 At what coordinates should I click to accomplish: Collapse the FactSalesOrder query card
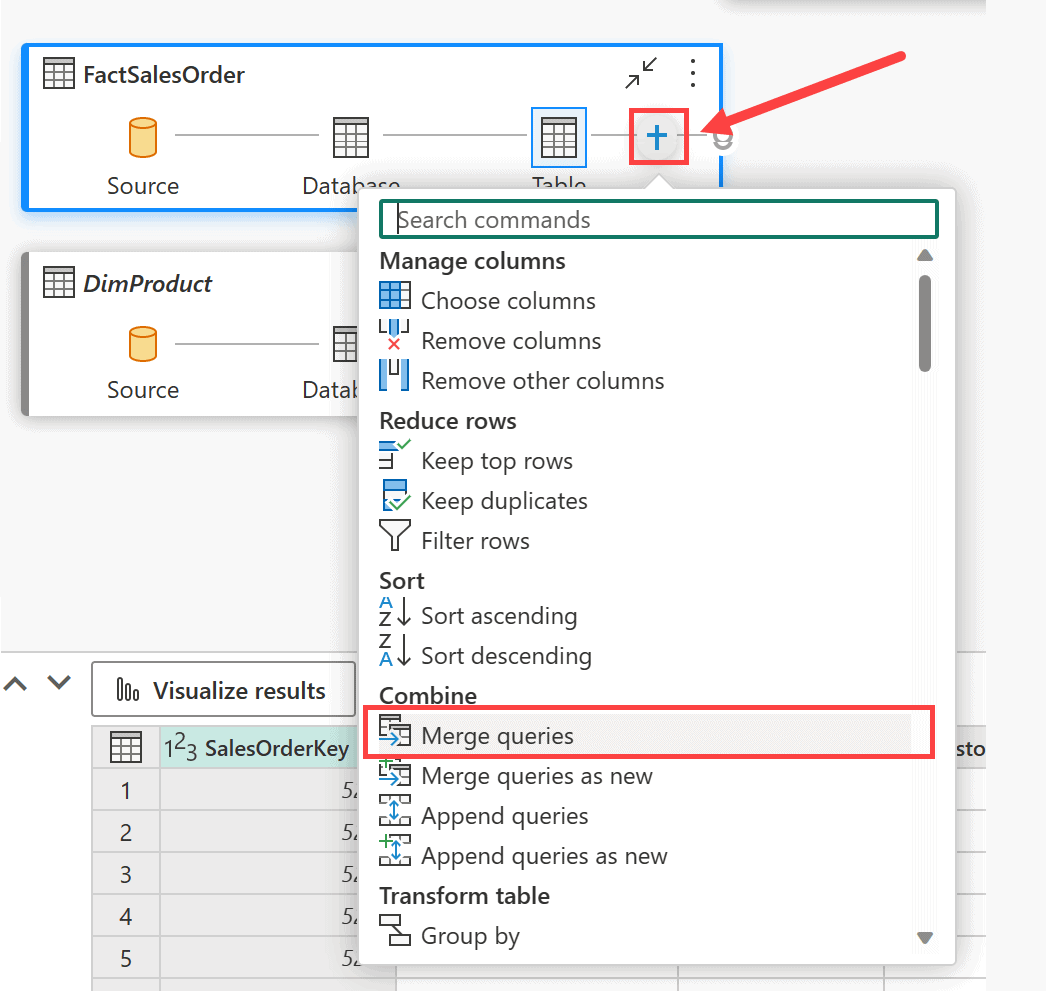(x=641, y=73)
